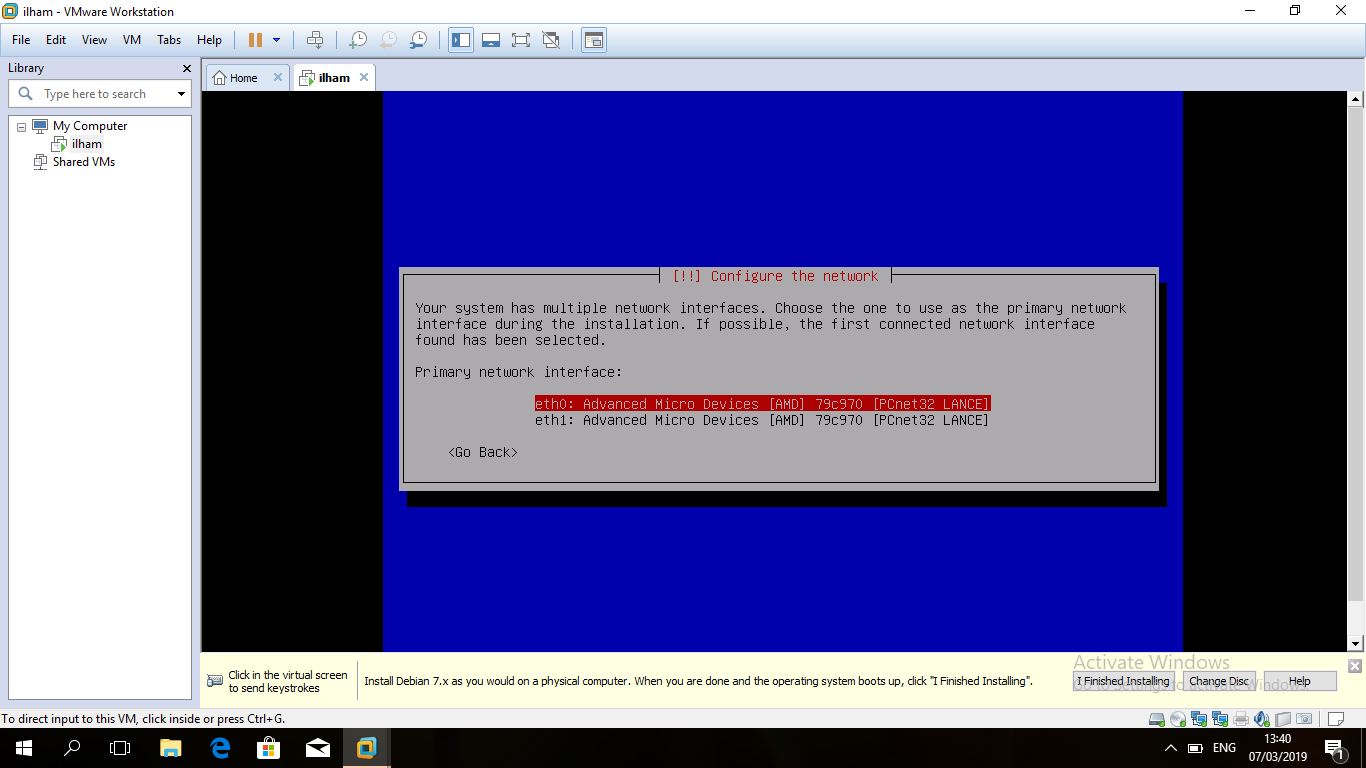Open the File menu
Image resolution: width=1366 pixels, height=768 pixels.
click(21, 40)
